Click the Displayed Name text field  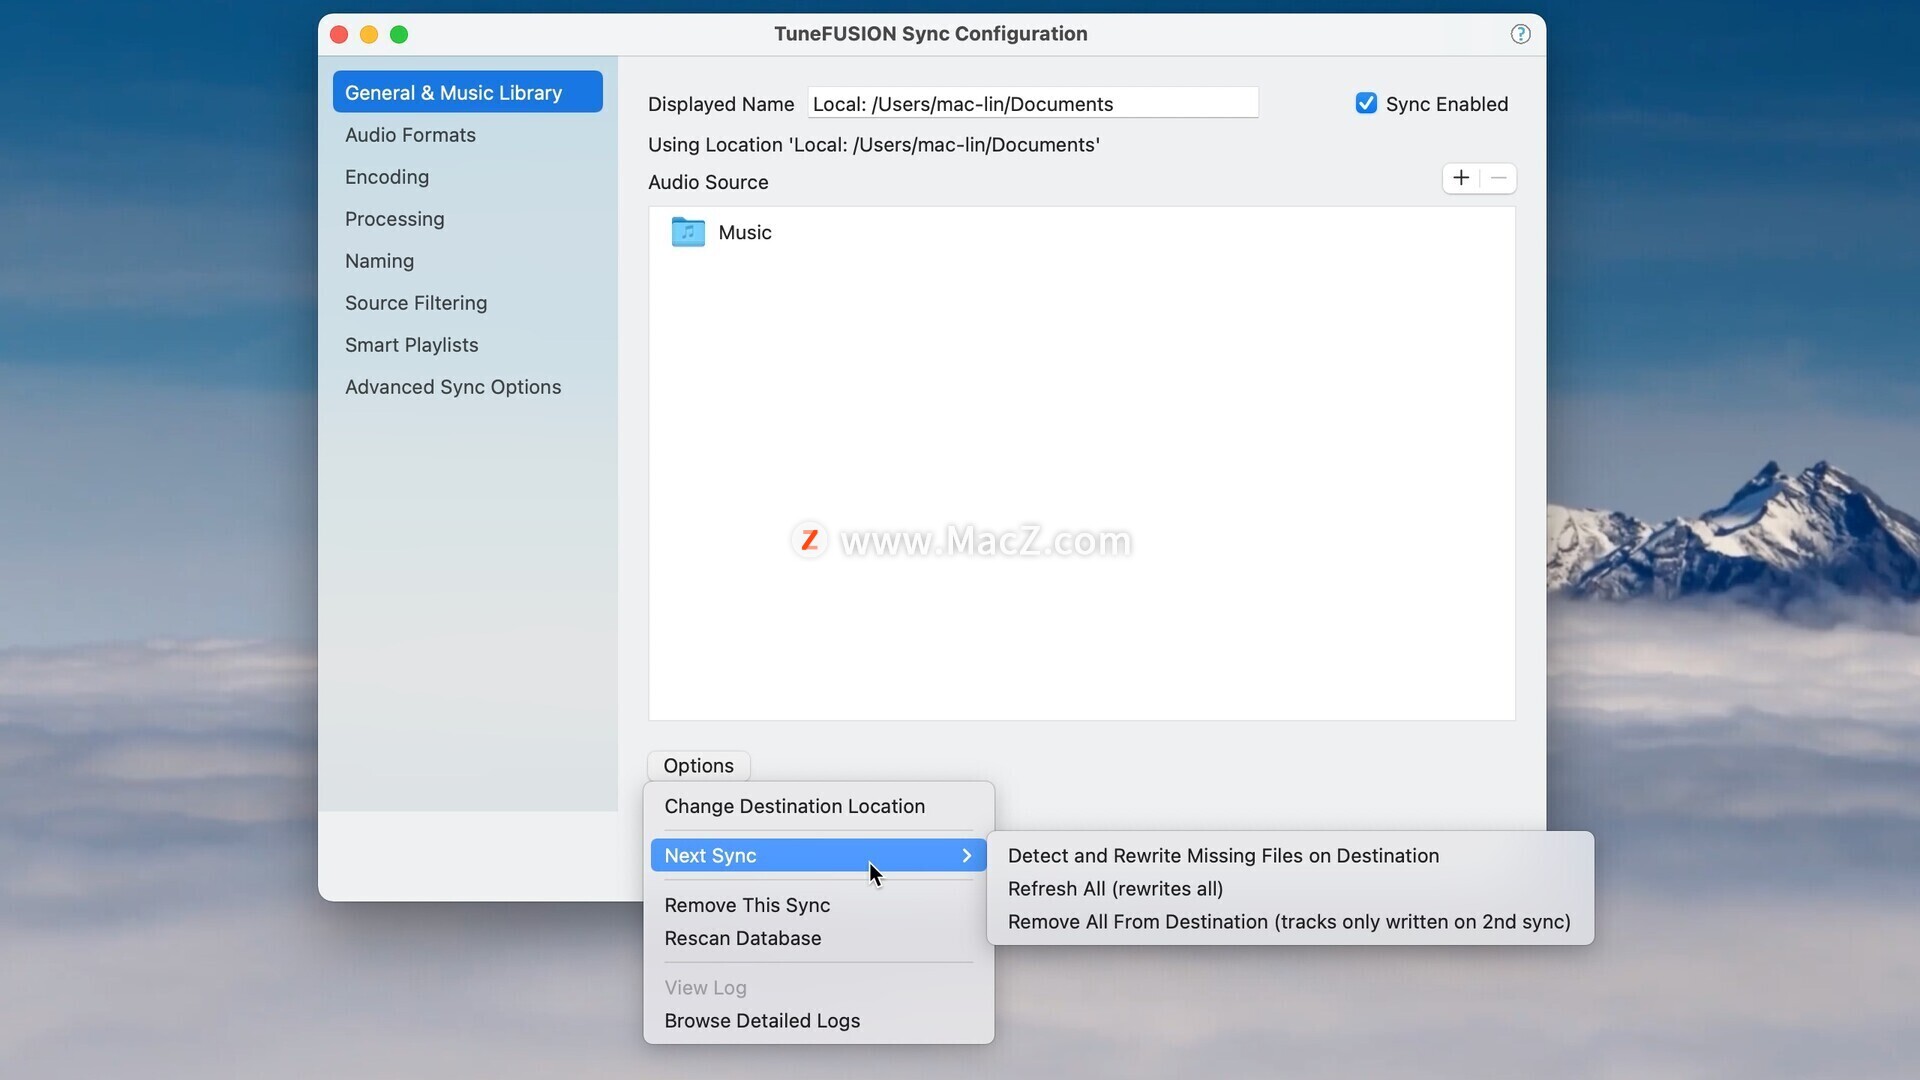click(1033, 103)
